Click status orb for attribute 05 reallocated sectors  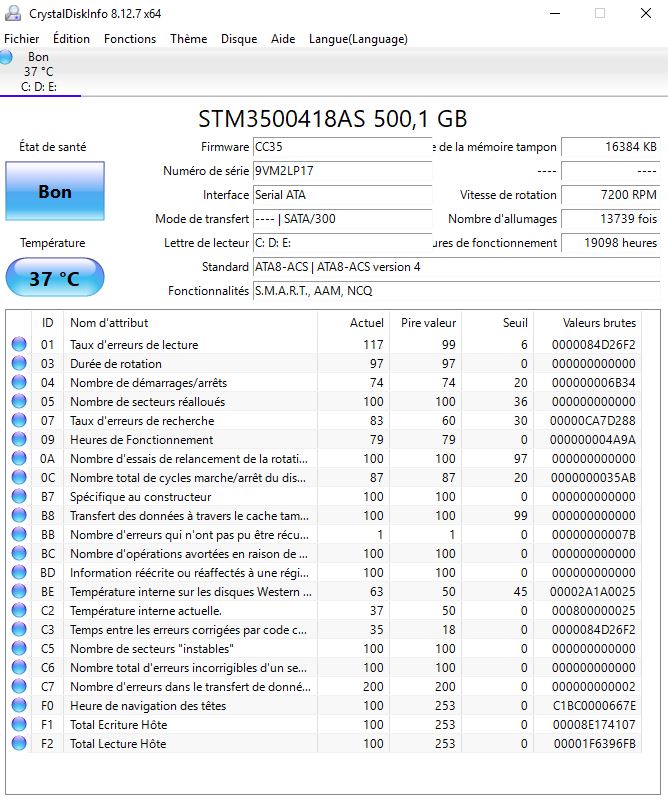pos(19,402)
